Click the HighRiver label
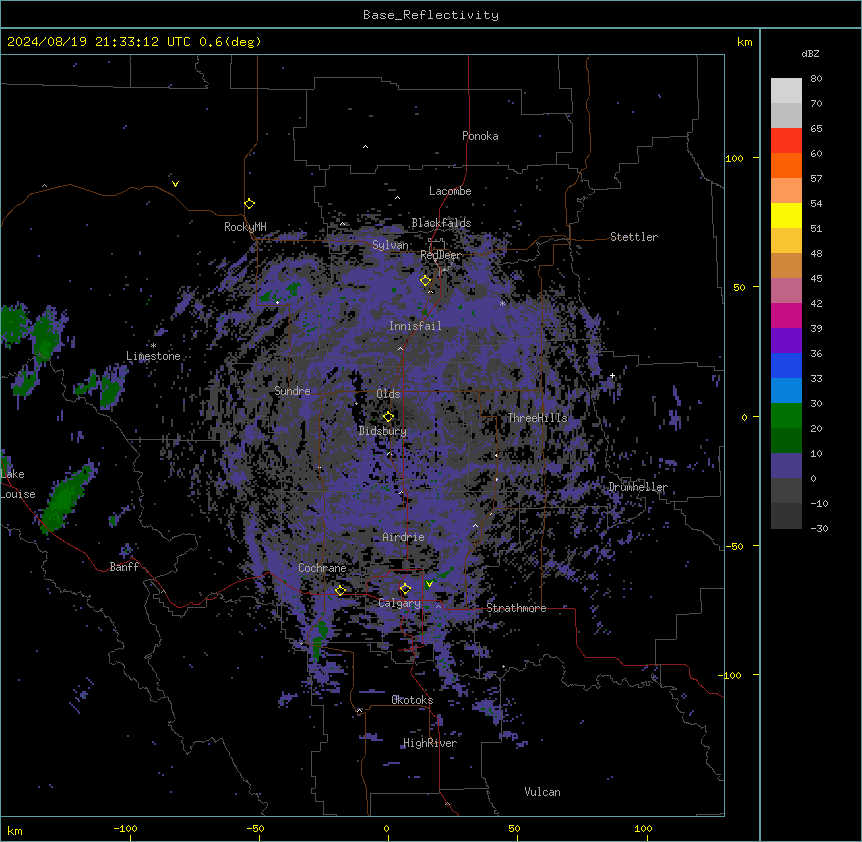The image size is (862, 842). [430, 743]
